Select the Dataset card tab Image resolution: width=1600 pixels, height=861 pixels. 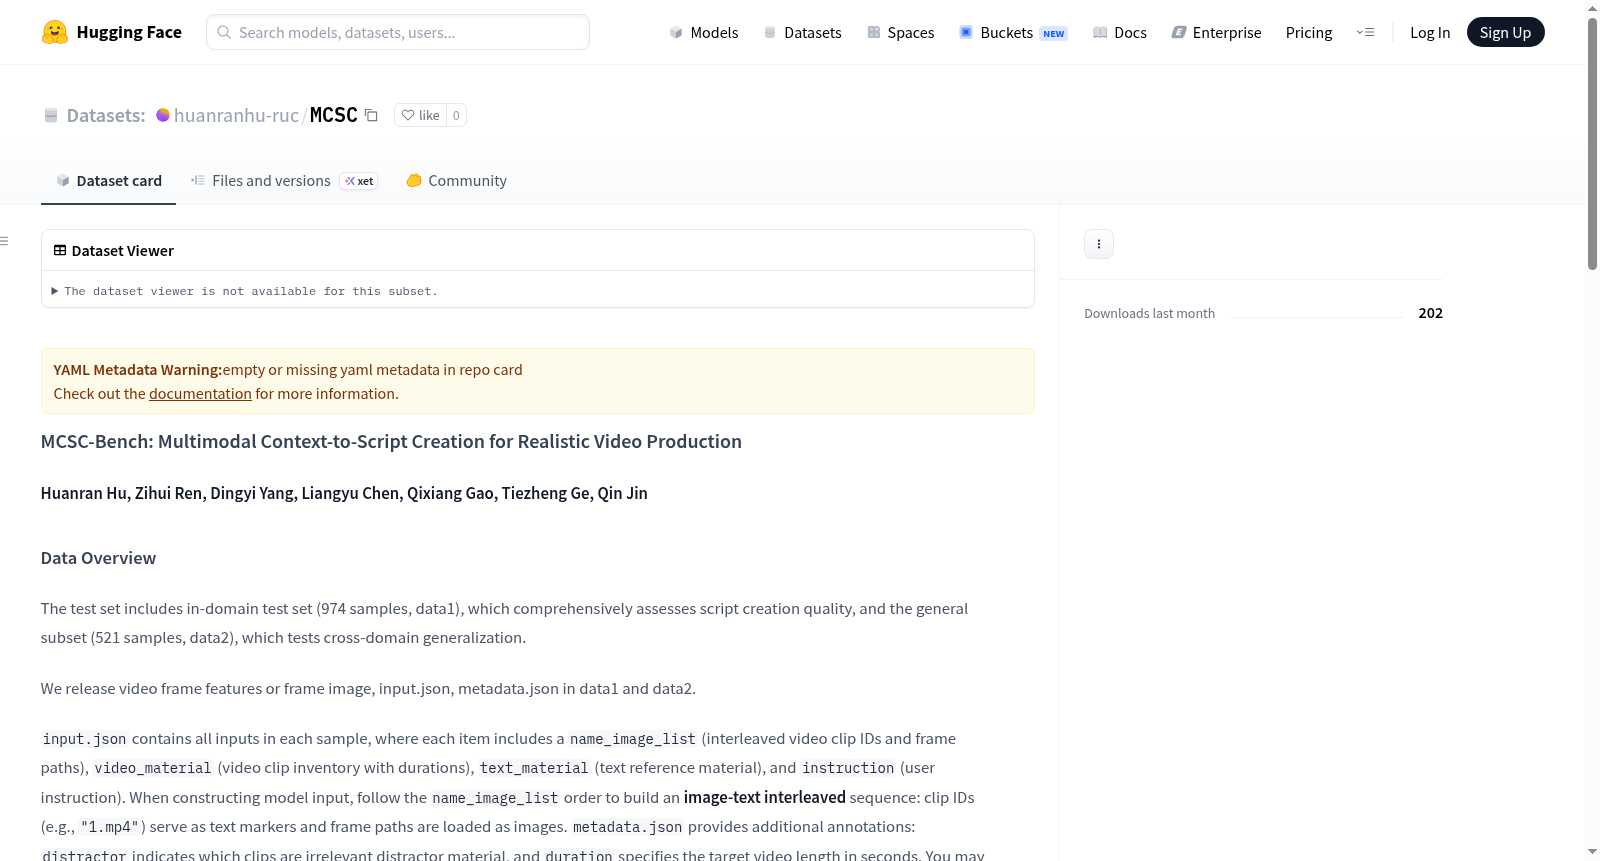pyautogui.click(x=108, y=181)
